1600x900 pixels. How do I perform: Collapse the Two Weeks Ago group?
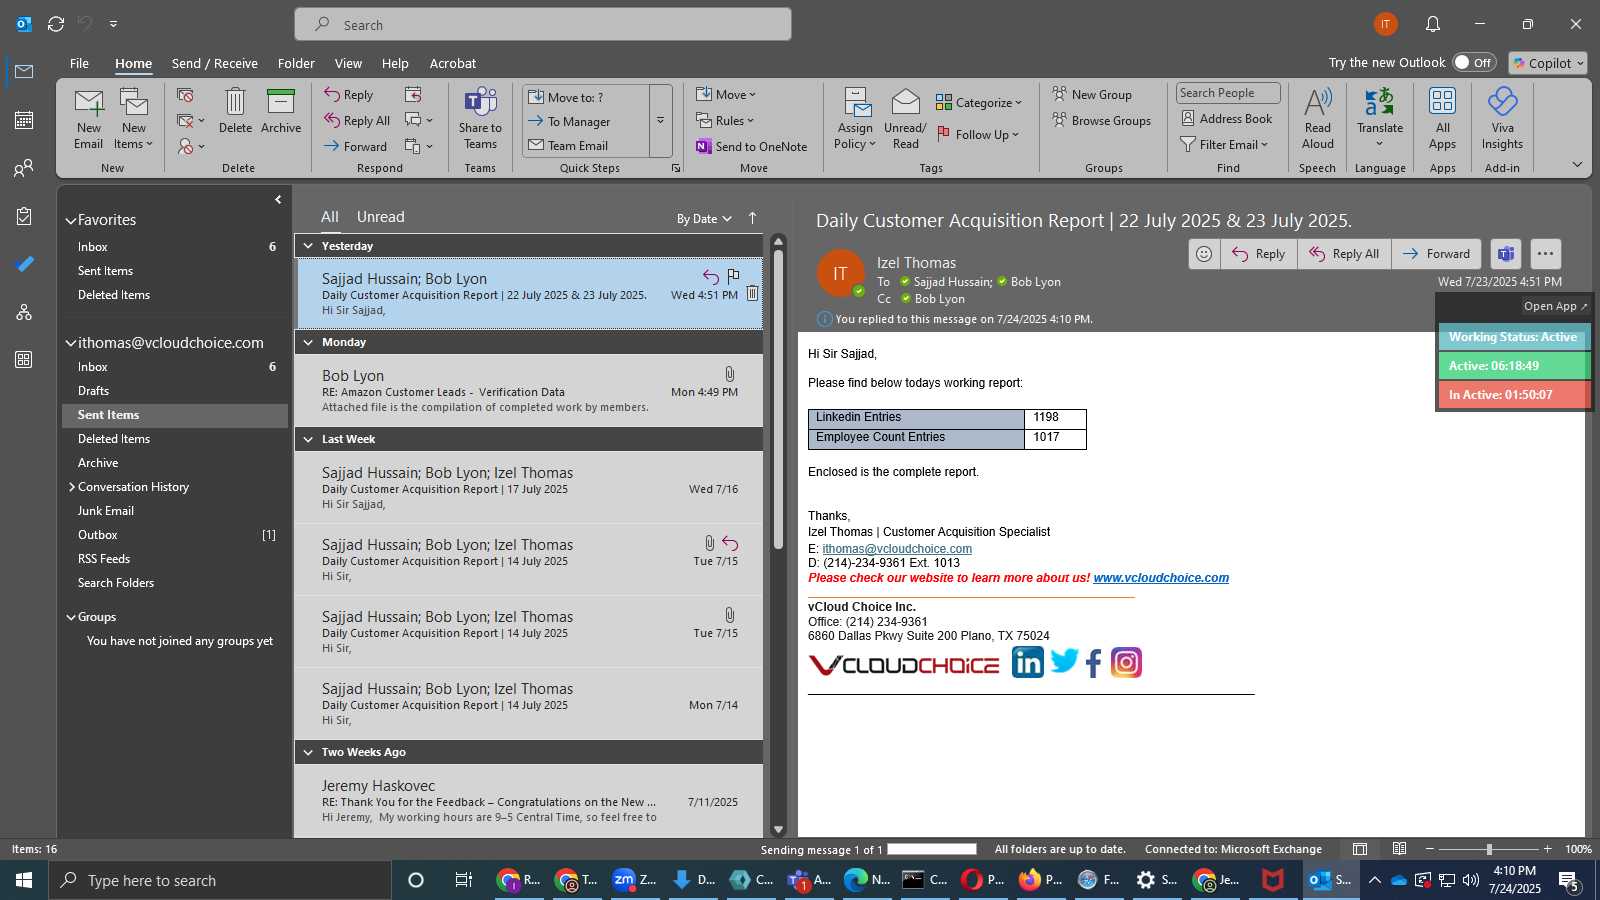coord(308,752)
